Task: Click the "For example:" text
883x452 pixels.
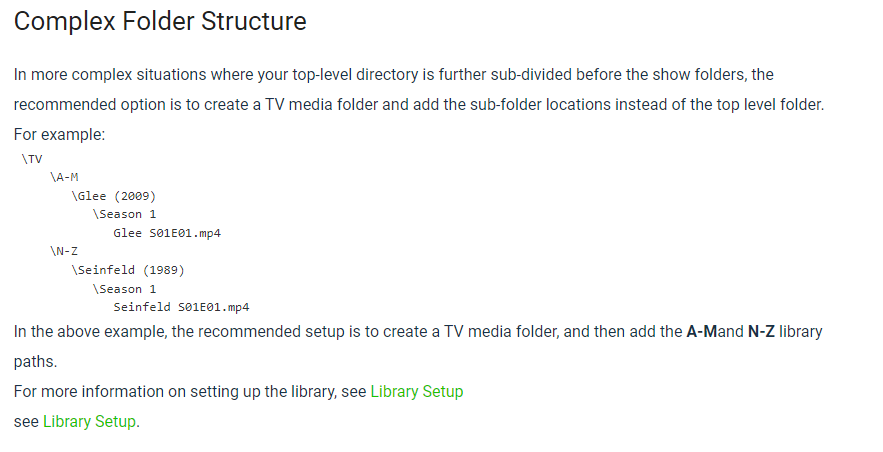Action: pyautogui.click(x=60, y=134)
